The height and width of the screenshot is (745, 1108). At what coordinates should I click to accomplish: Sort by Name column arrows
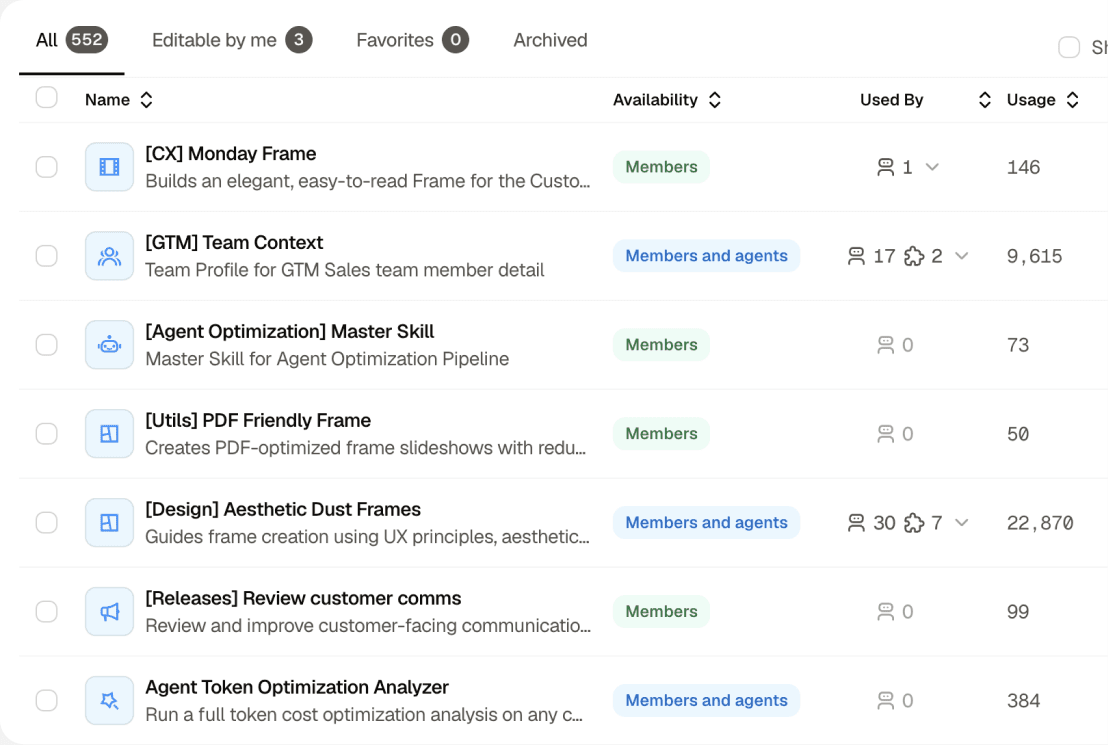[x=146, y=100]
